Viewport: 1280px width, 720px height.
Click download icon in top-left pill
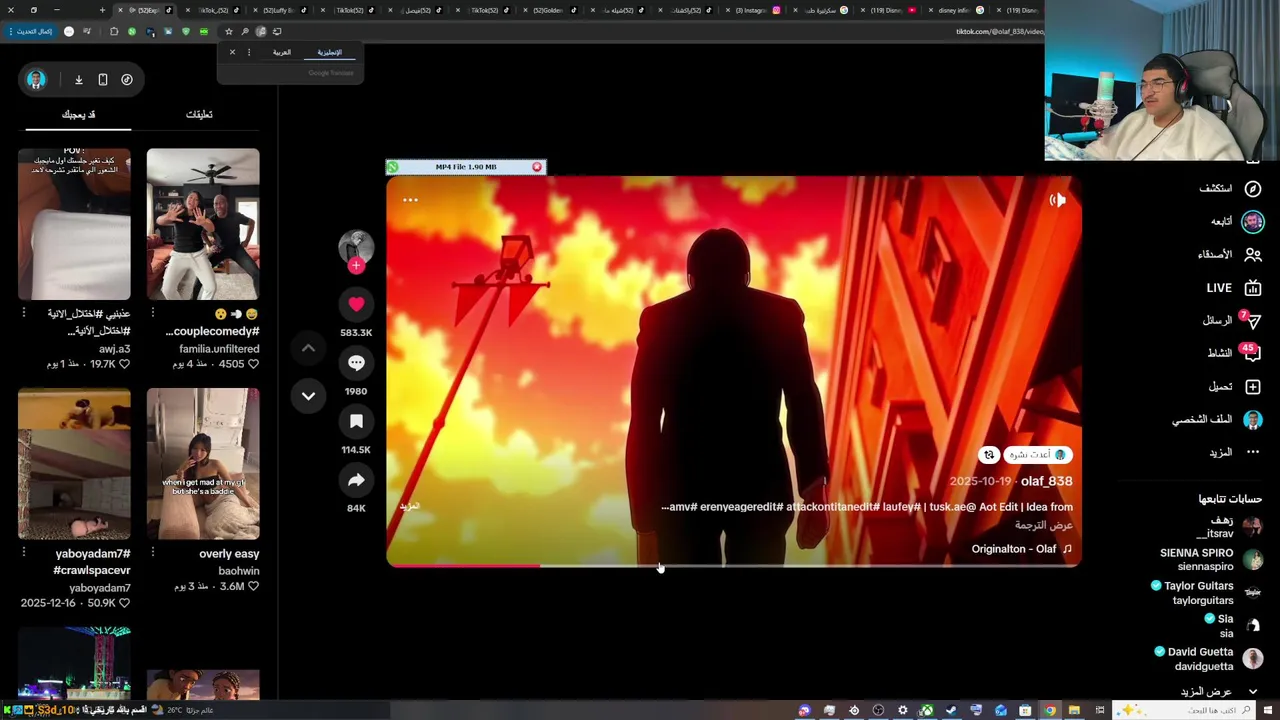[78, 80]
